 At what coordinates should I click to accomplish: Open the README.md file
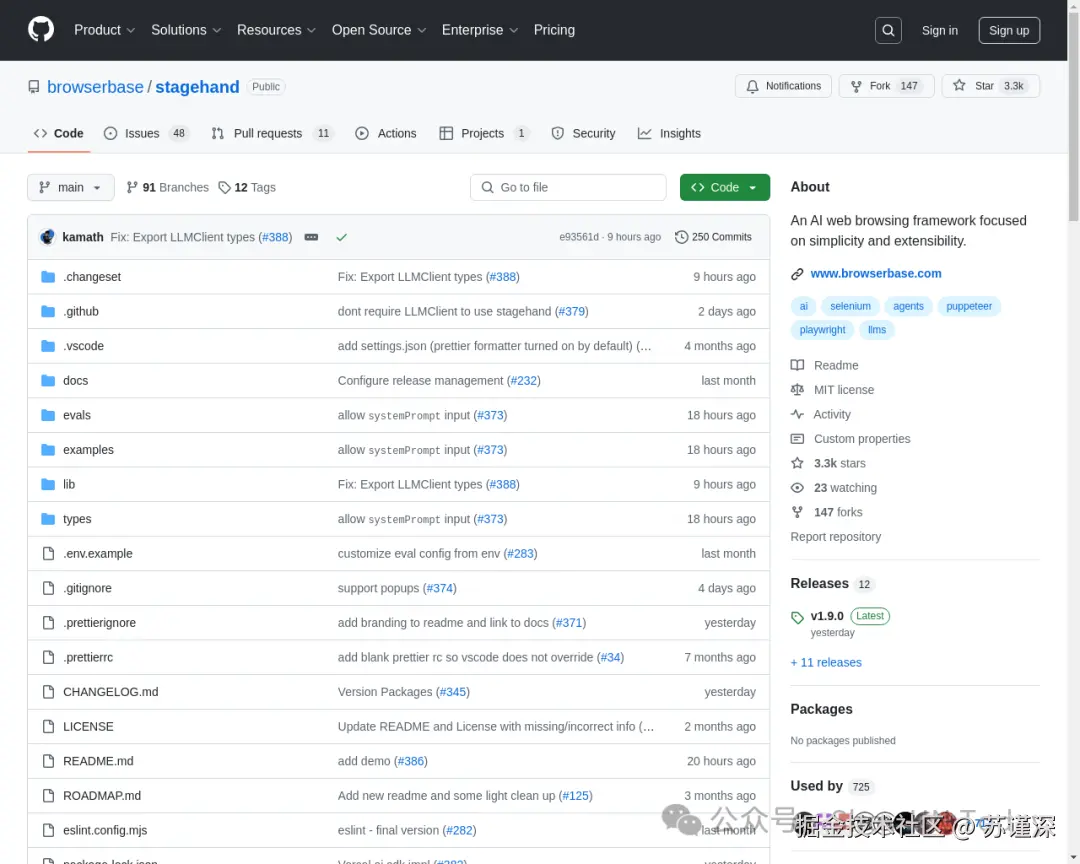pyautogui.click(x=98, y=761)
